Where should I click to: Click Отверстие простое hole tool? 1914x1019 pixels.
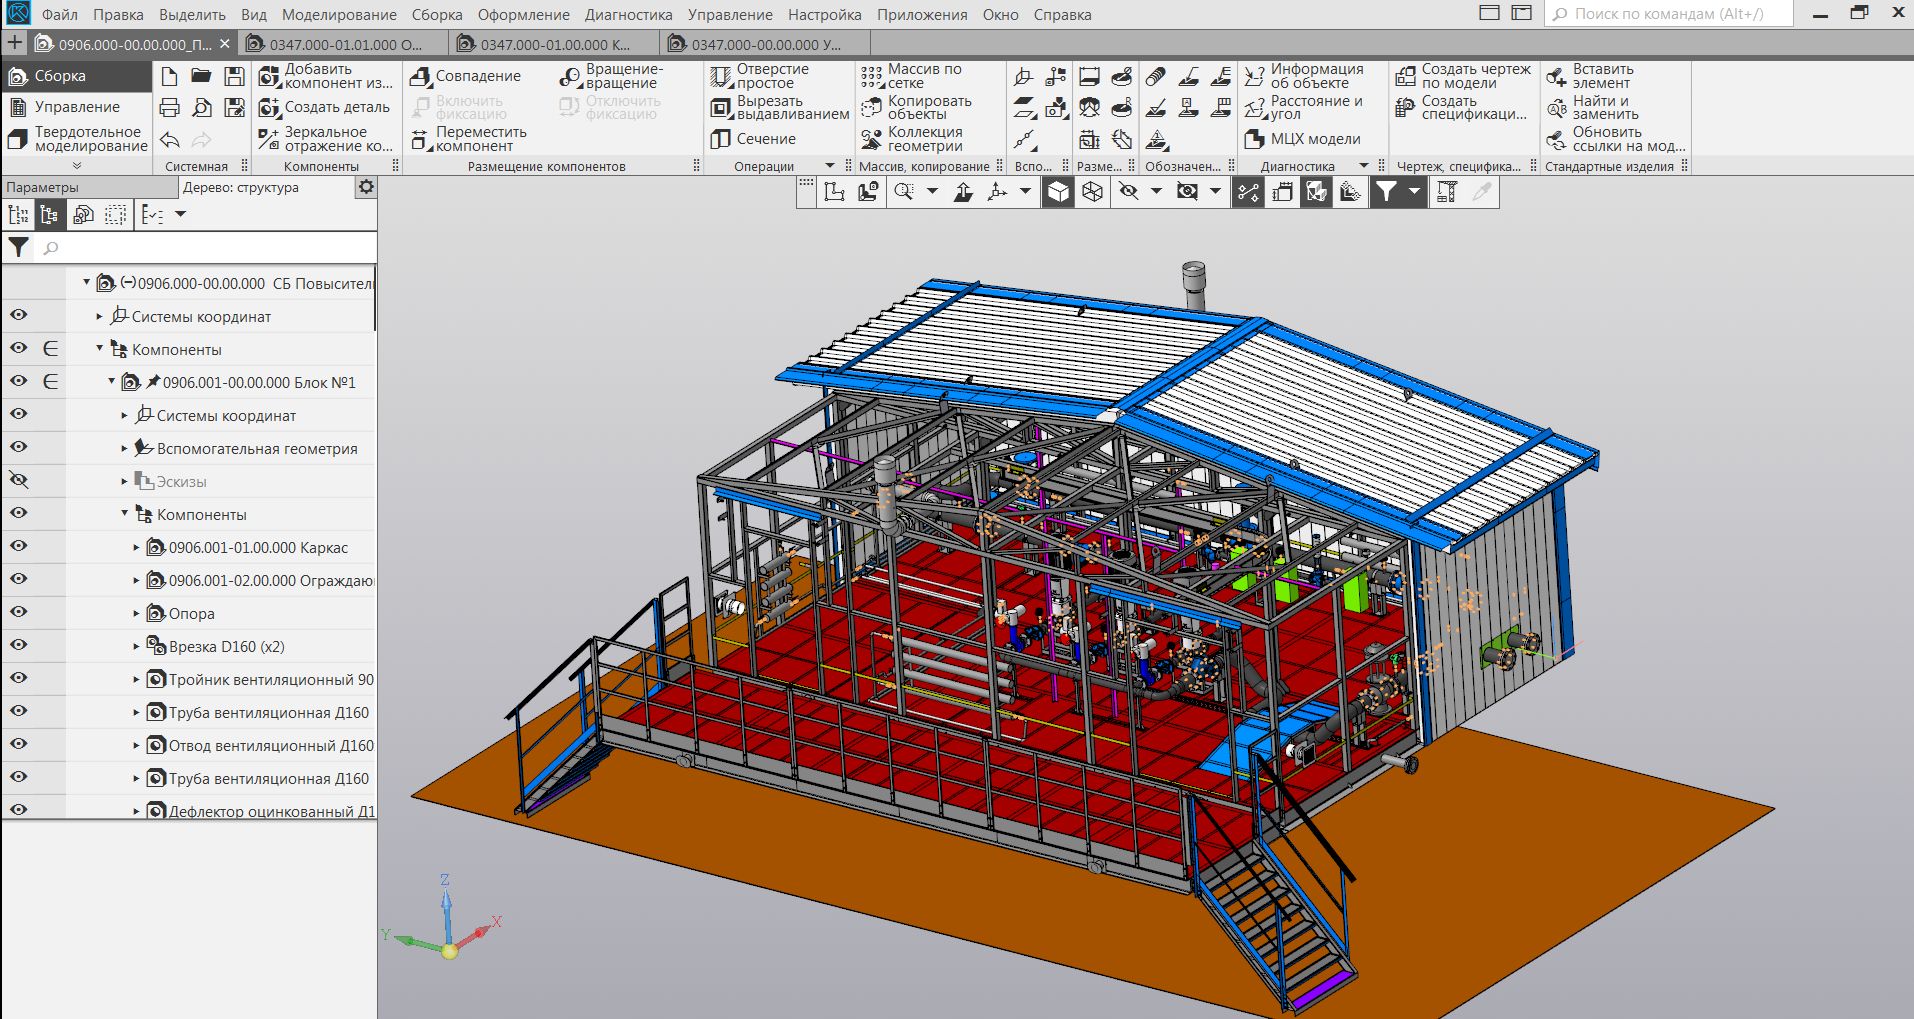pos(760,76)
